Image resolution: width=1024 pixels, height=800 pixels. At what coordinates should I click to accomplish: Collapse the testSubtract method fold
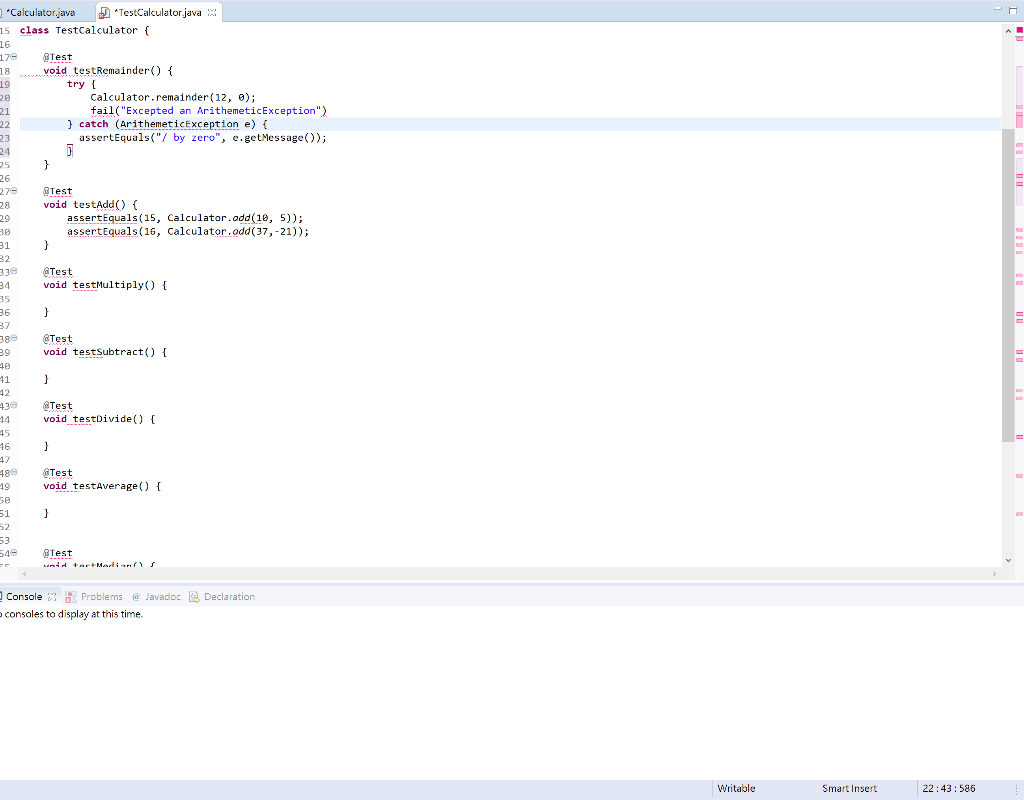(12, 338)
